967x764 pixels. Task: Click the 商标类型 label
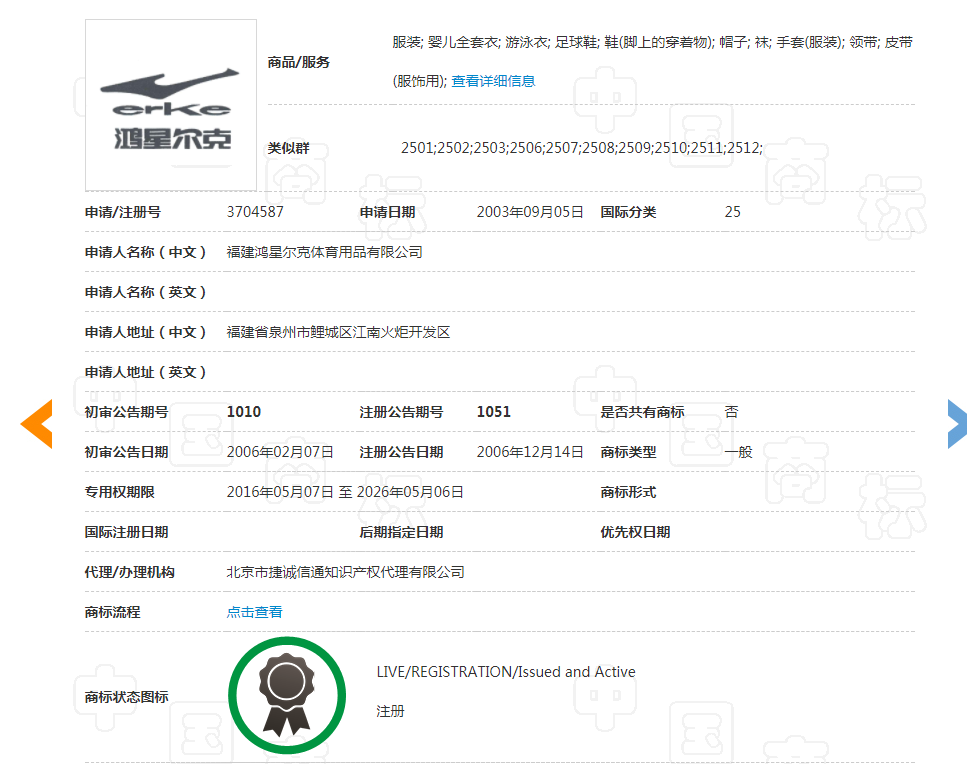pos(628,451)
